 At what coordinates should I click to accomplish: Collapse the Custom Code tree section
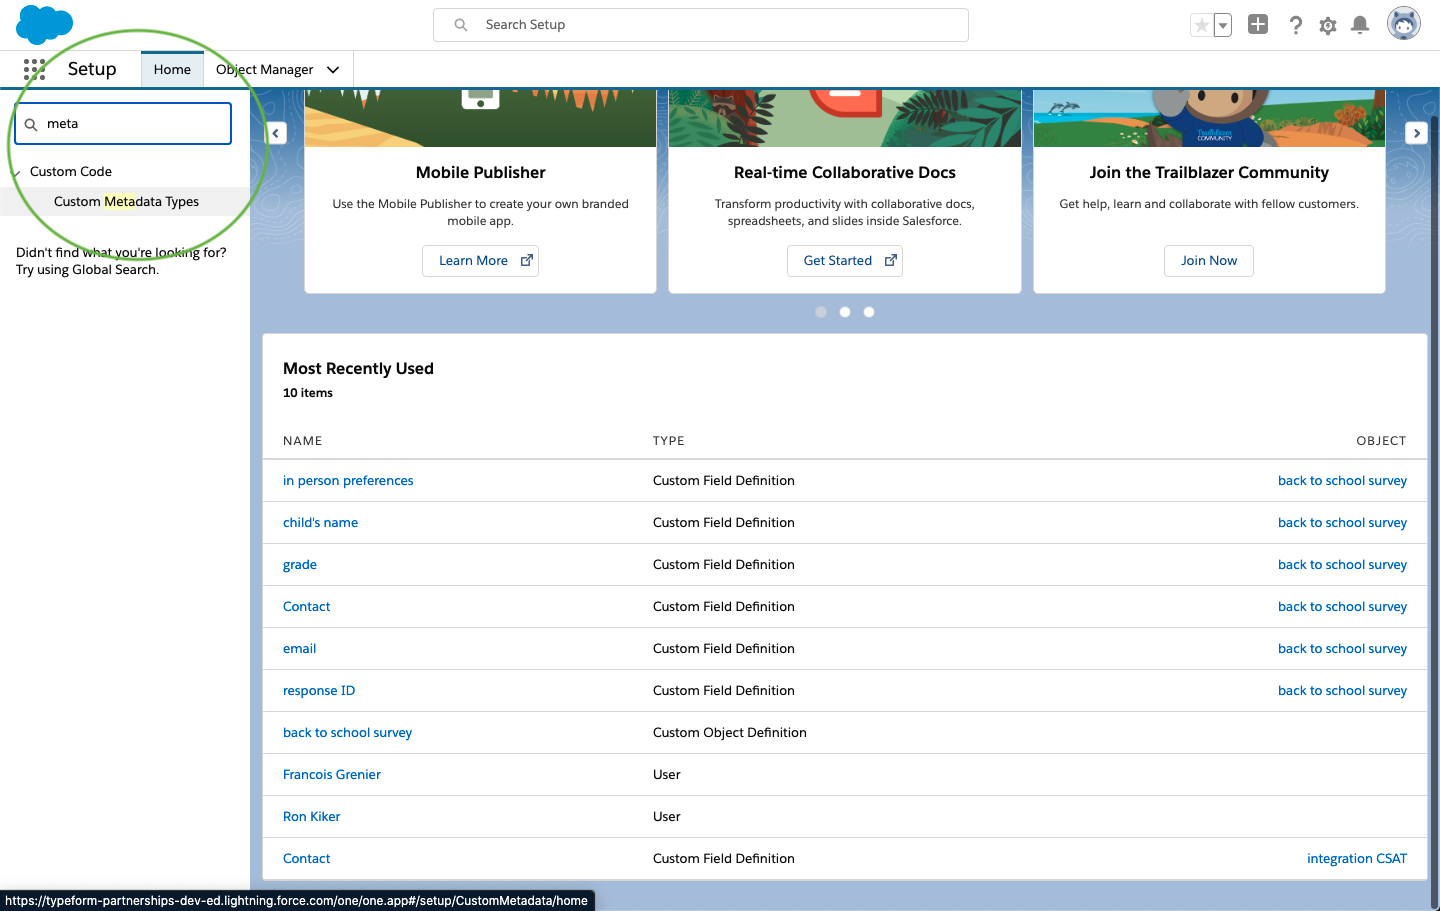coord(15,173)
